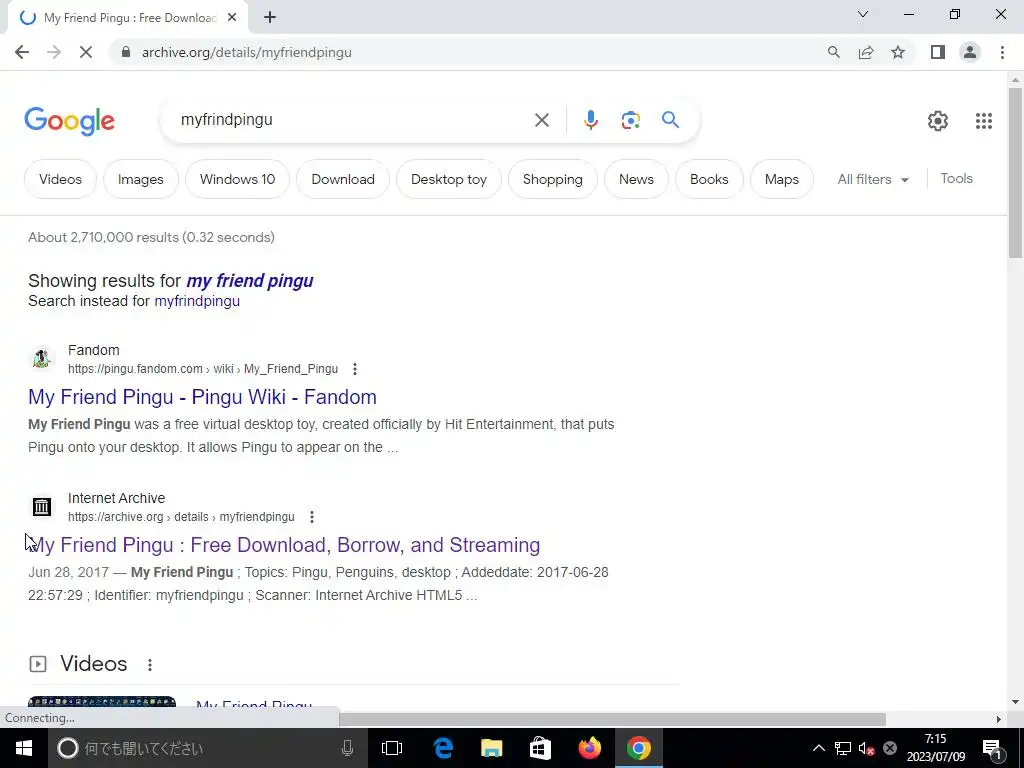Share this page icon
The image size is (1024, 768).
866,52
